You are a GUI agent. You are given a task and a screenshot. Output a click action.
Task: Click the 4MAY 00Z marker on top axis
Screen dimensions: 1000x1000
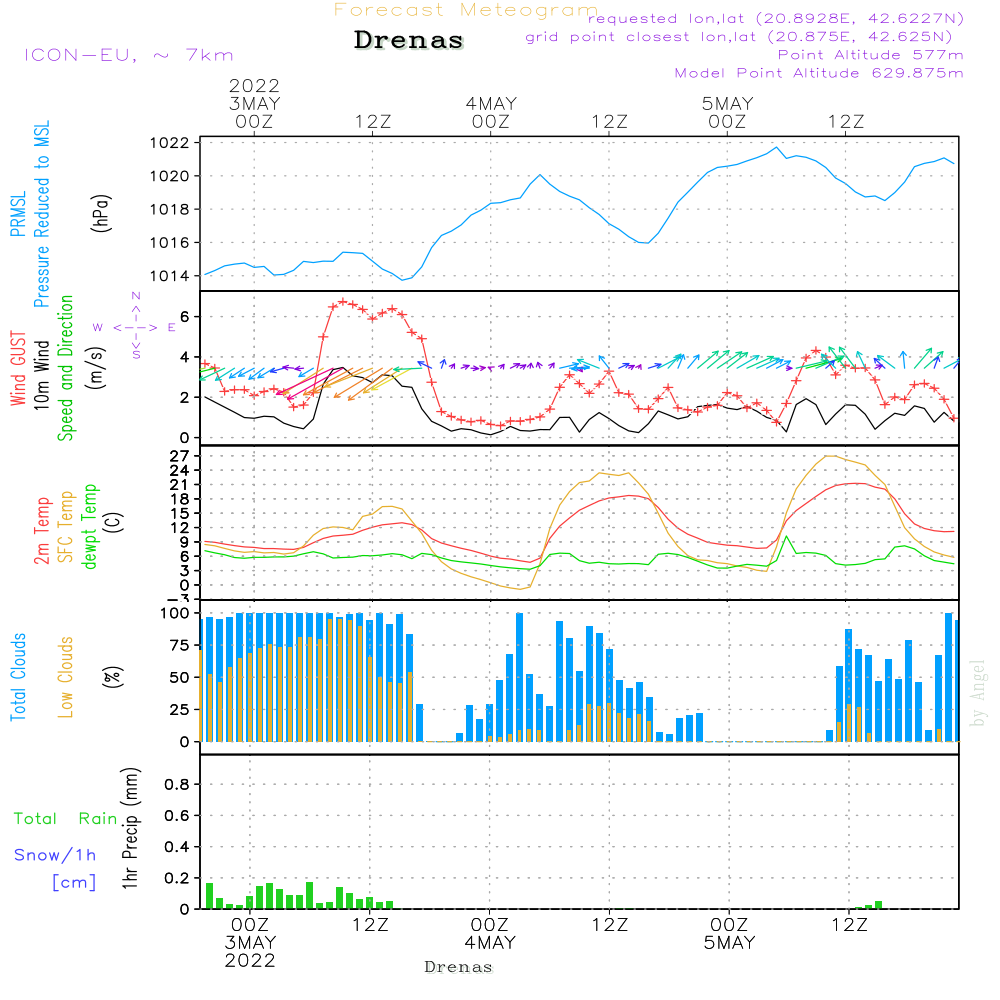(491, 112)
